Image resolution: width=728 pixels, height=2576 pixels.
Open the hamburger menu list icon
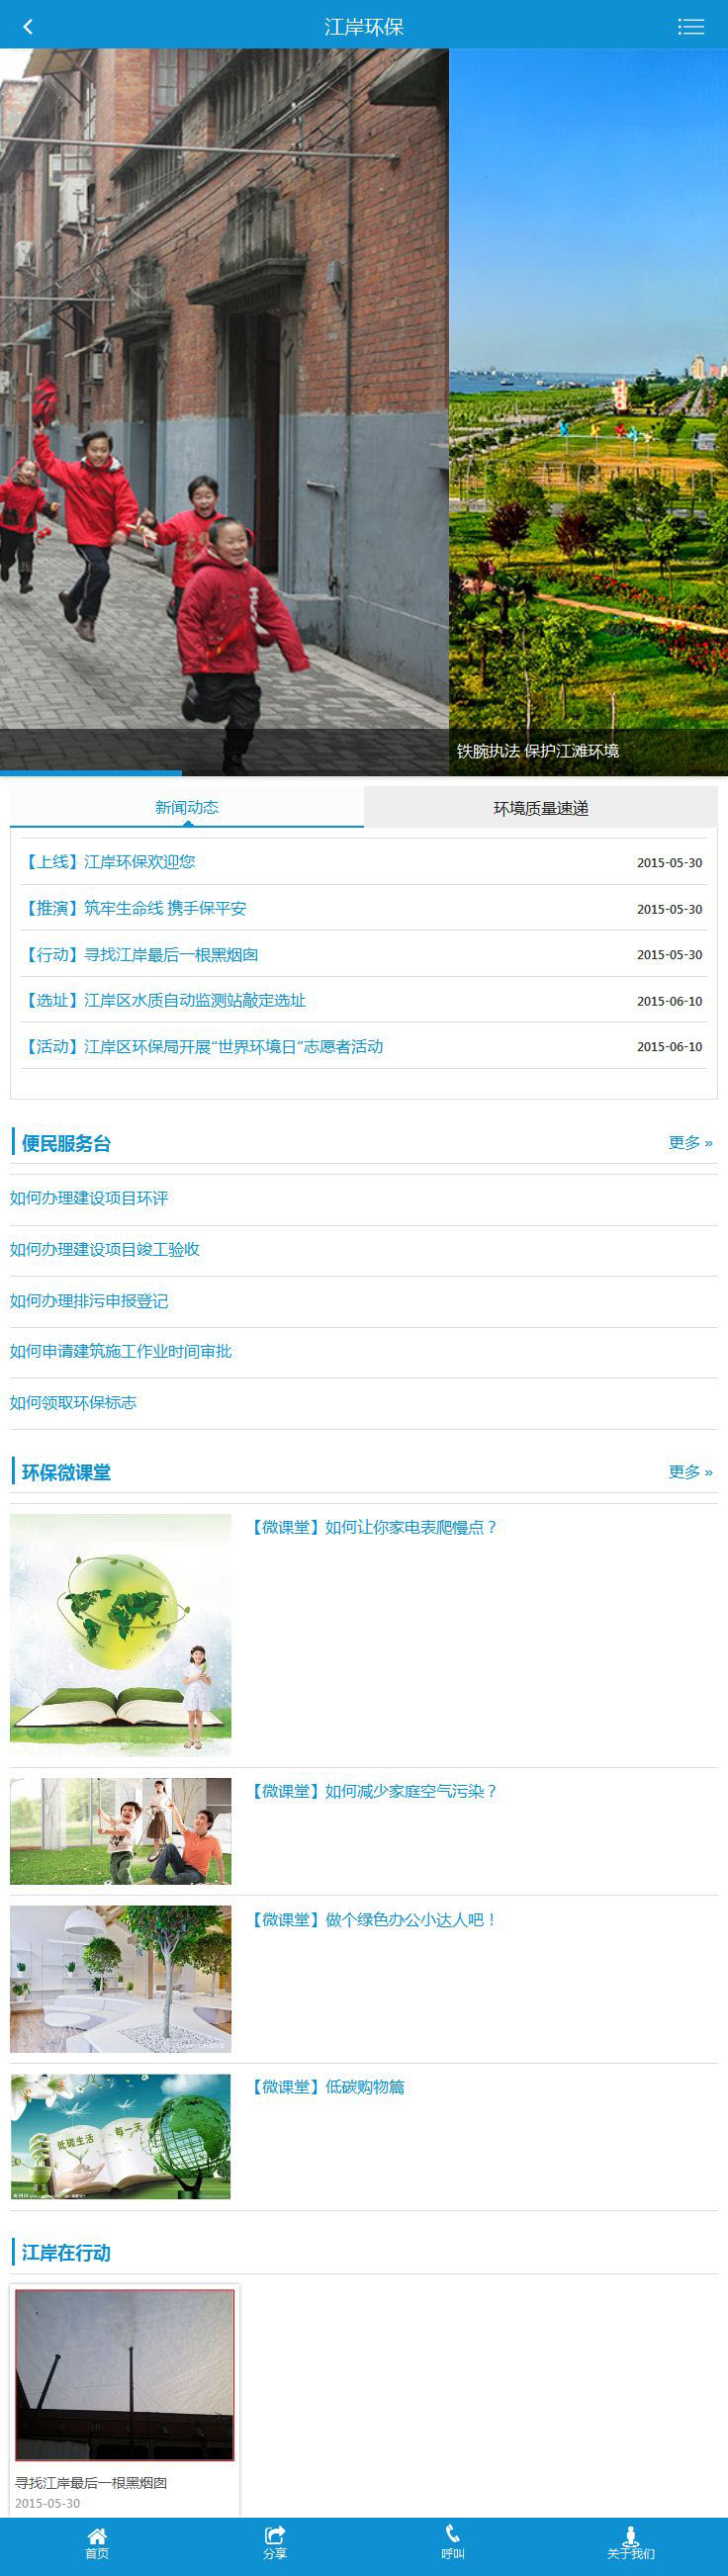[x=690, y=27]
